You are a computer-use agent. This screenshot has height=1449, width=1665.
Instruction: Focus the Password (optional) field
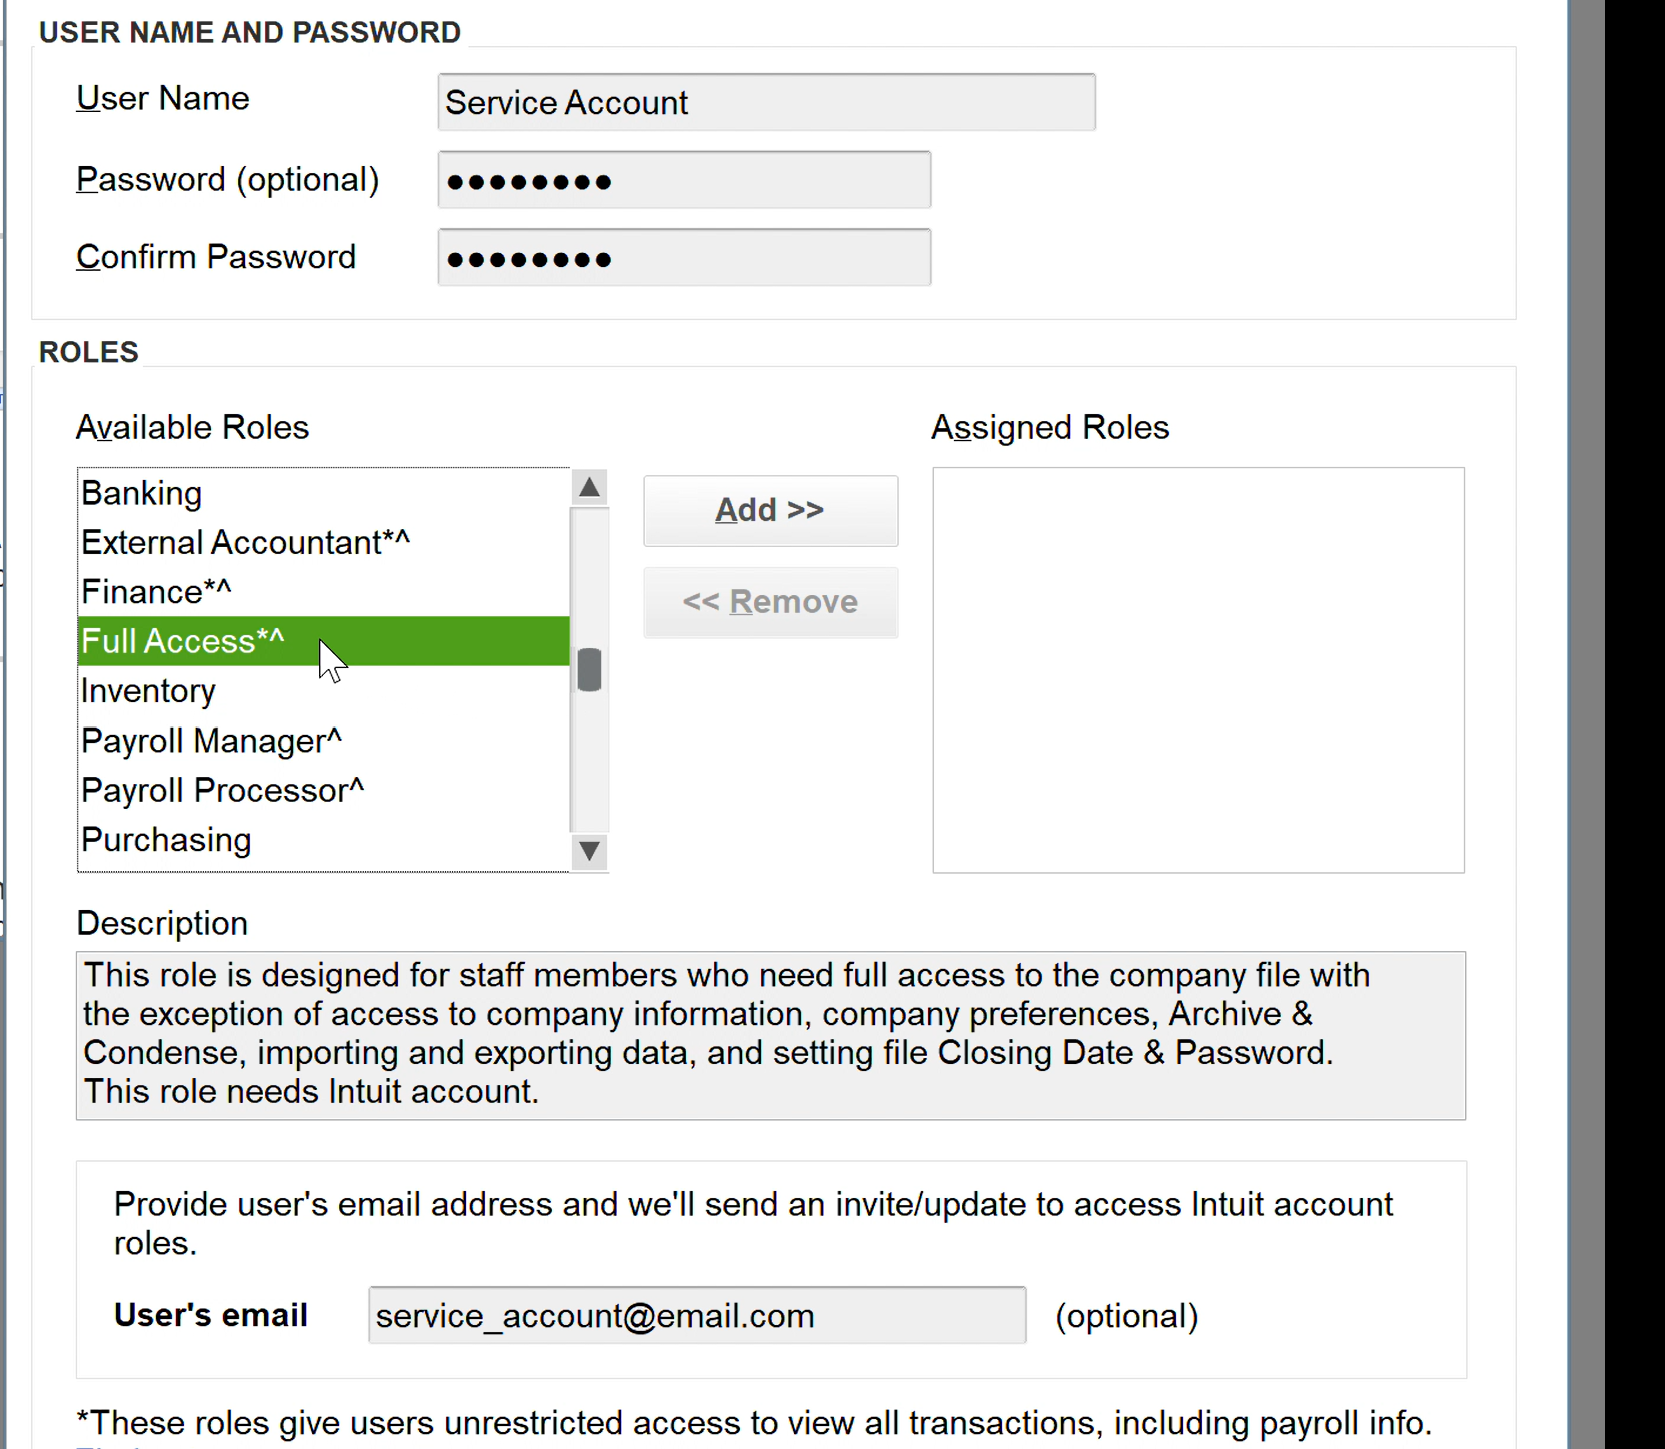click(x=684, y=180)
